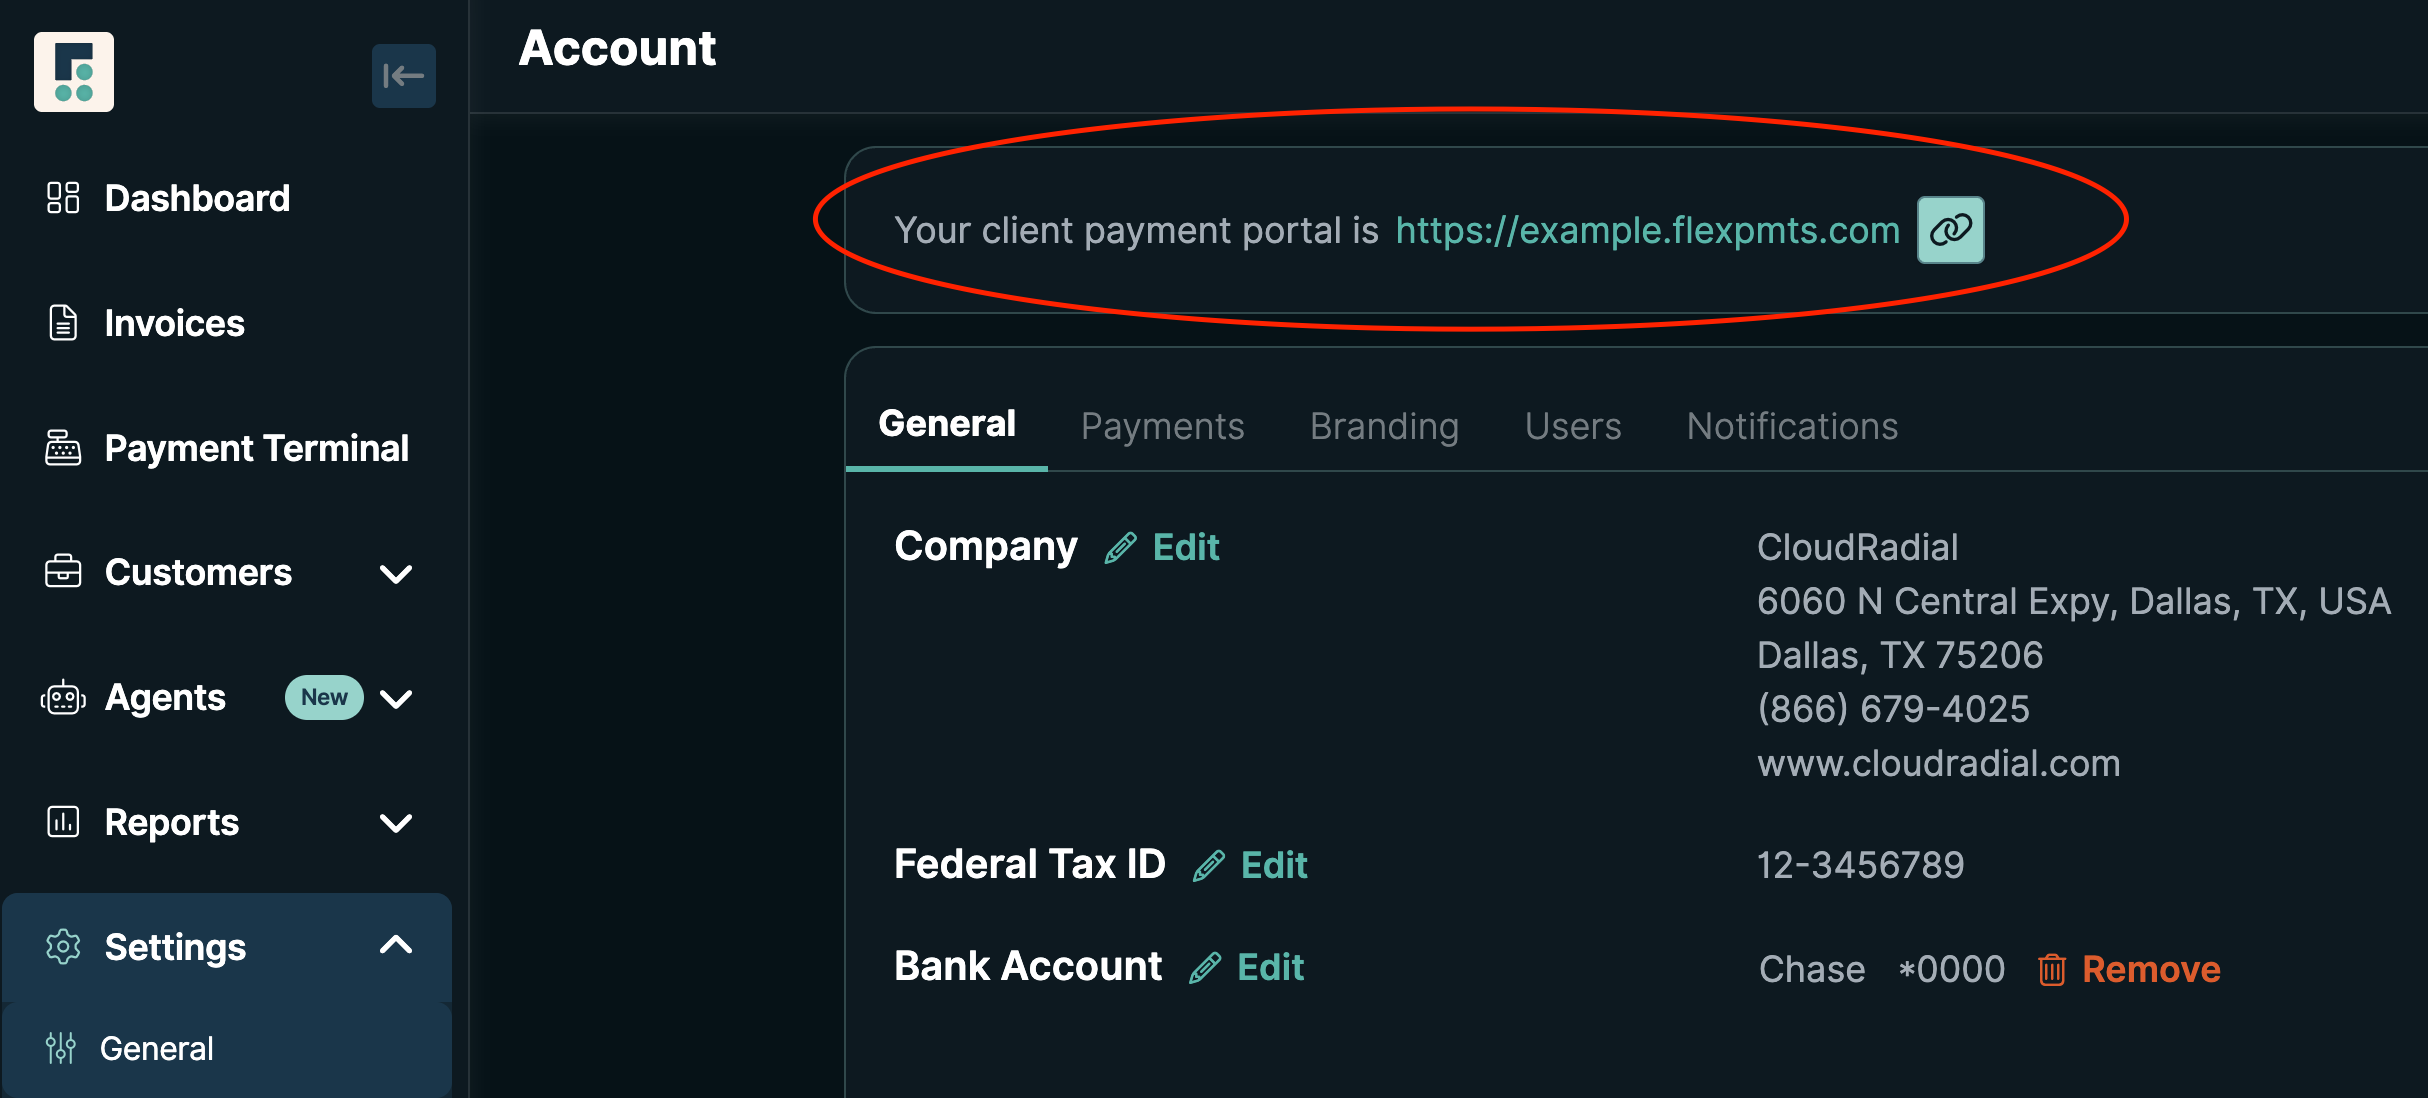Click the app logo in the sidebar

(74, 72)
